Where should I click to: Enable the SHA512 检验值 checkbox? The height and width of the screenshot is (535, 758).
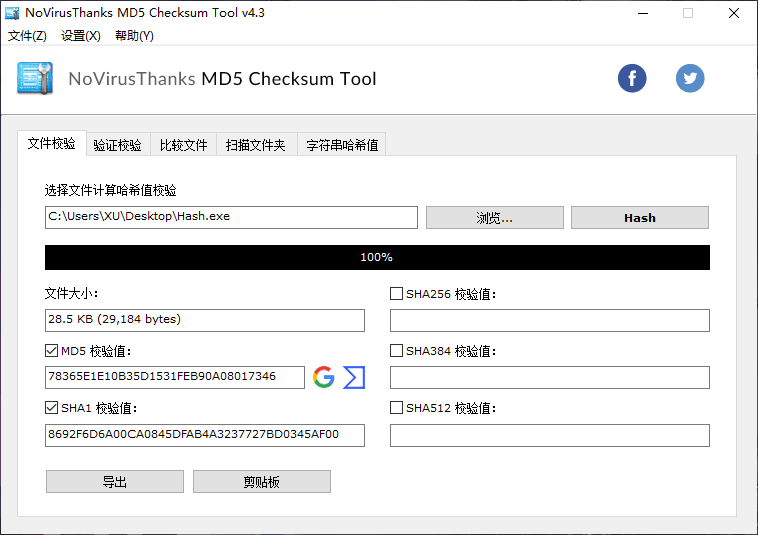point(396,408)
